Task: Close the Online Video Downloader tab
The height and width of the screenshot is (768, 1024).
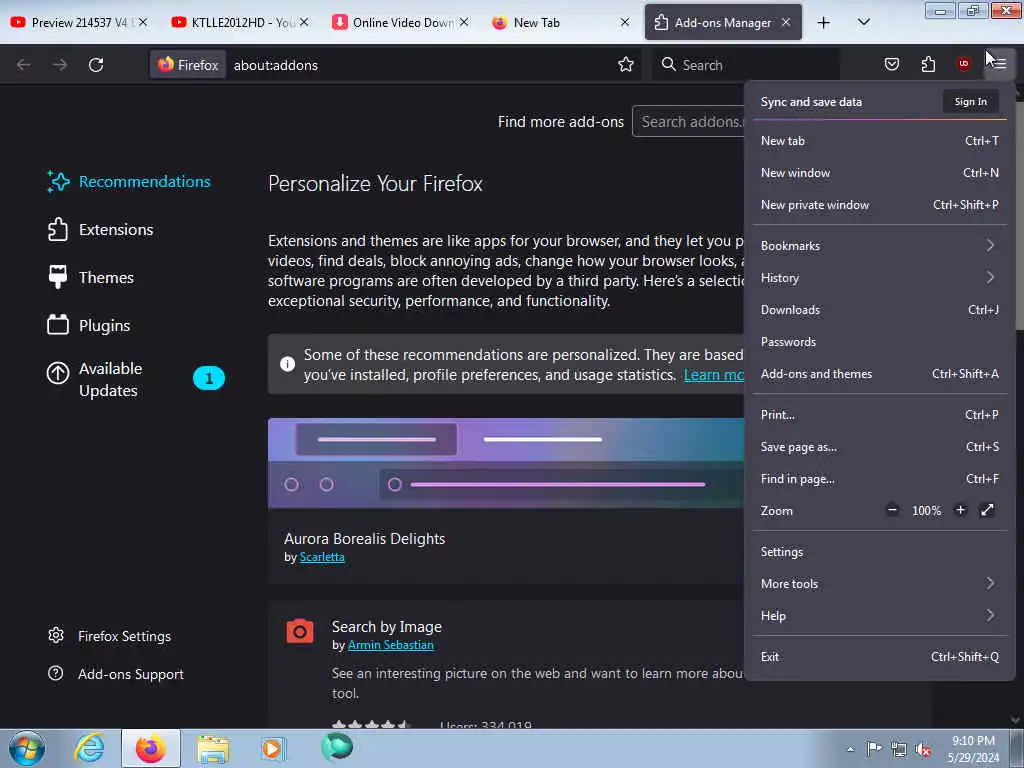Action: (464, 22)
